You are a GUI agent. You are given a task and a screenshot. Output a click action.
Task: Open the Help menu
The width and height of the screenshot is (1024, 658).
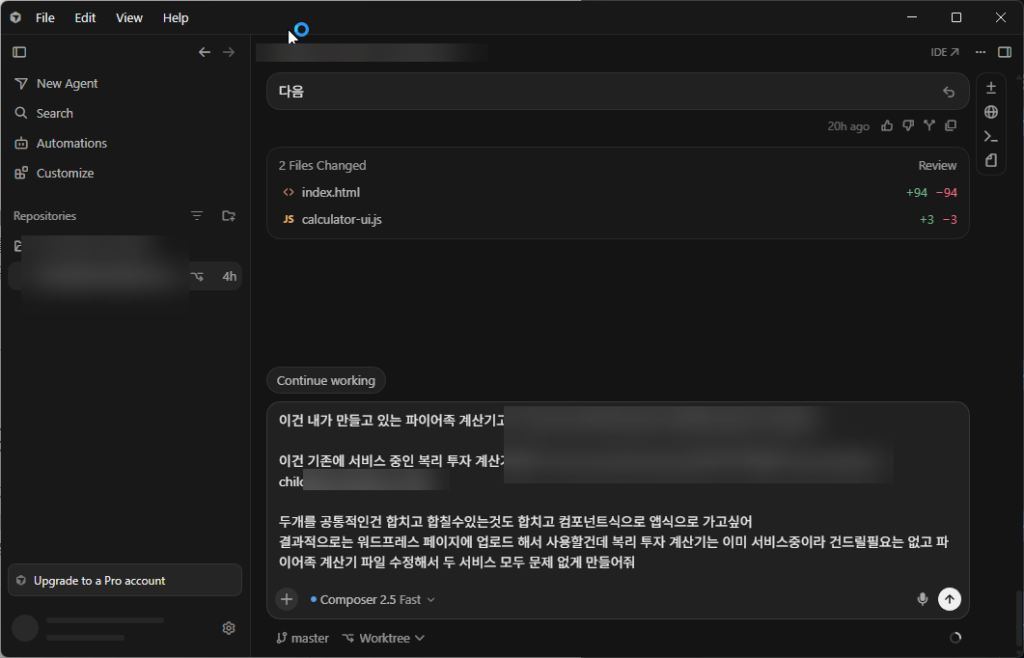(176, 18)
